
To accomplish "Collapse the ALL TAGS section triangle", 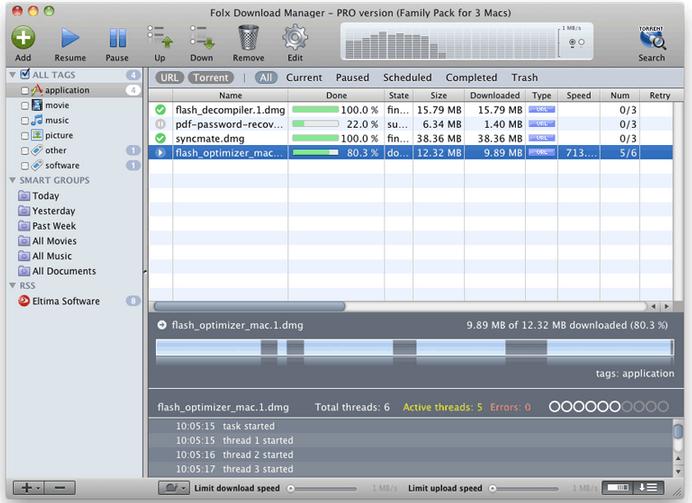I will (x=12, y=75).
